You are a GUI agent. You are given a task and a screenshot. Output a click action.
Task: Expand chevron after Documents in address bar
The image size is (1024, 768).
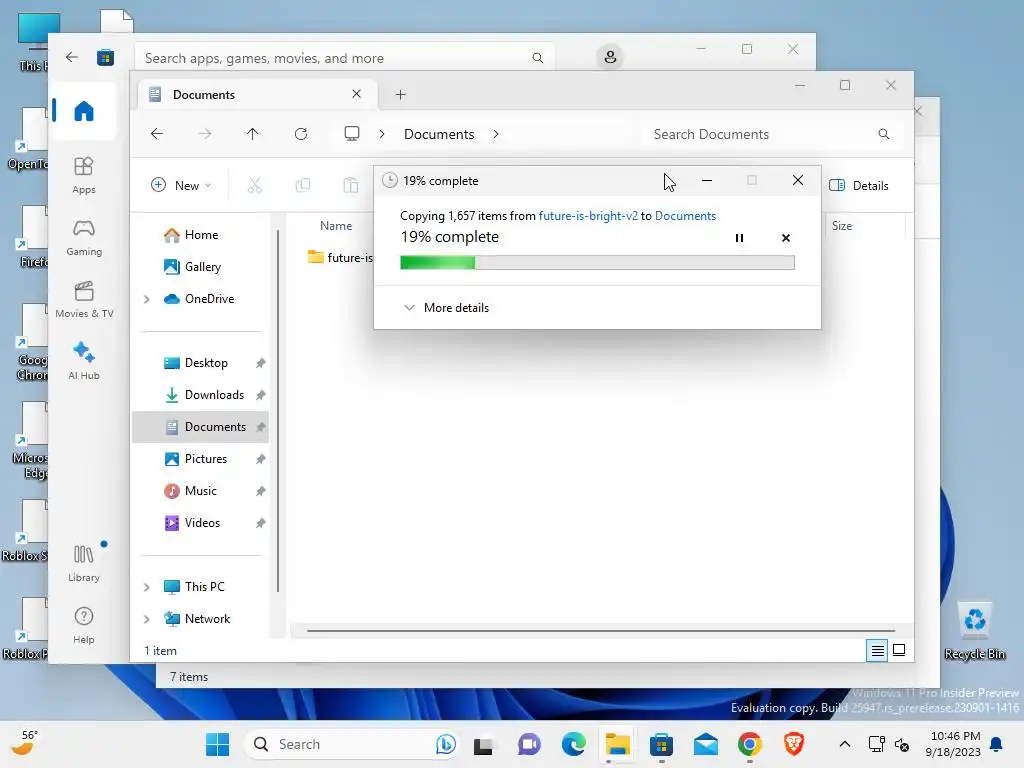coord(496,134)
